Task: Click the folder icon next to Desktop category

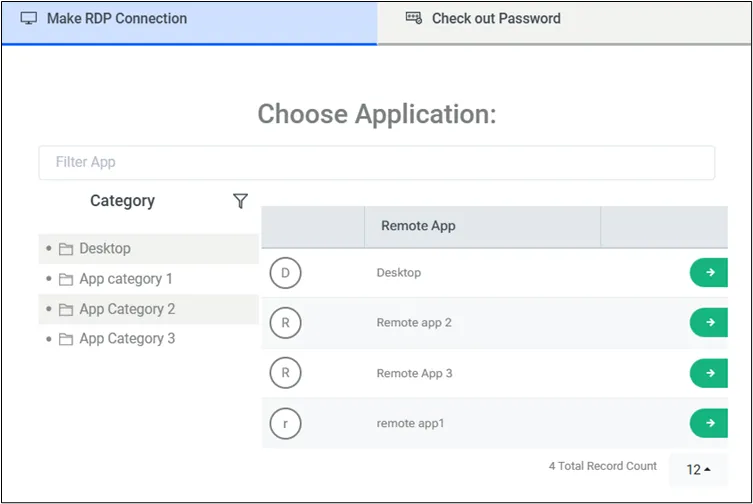Action: [66, 249]
